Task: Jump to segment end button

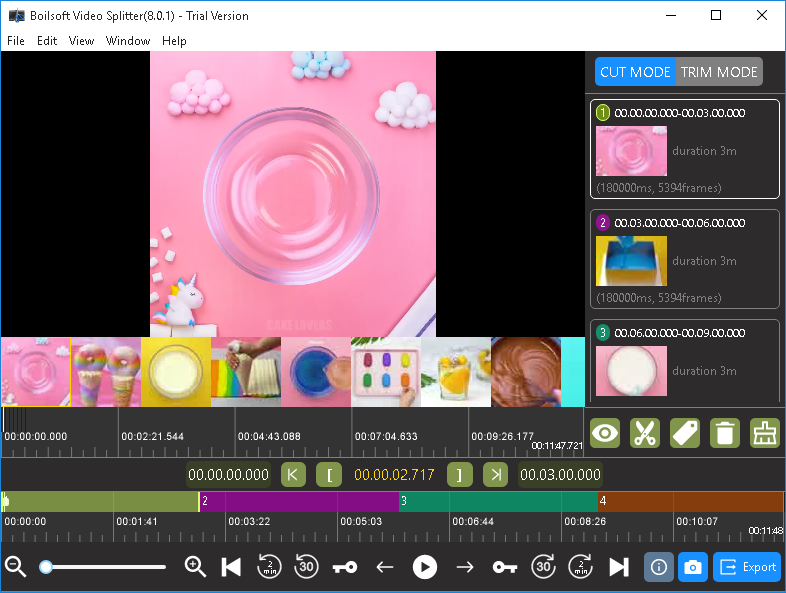Action: (x=496, y=475)
